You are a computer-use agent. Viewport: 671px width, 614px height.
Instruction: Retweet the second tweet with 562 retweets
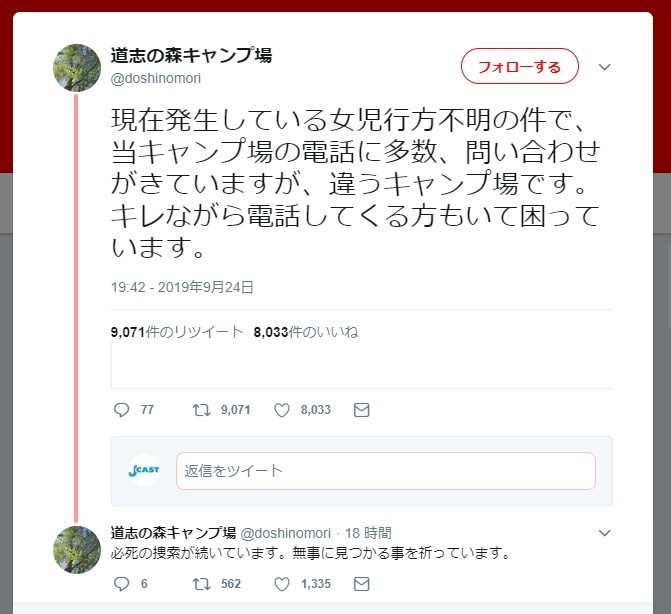(x=200, y=584)
